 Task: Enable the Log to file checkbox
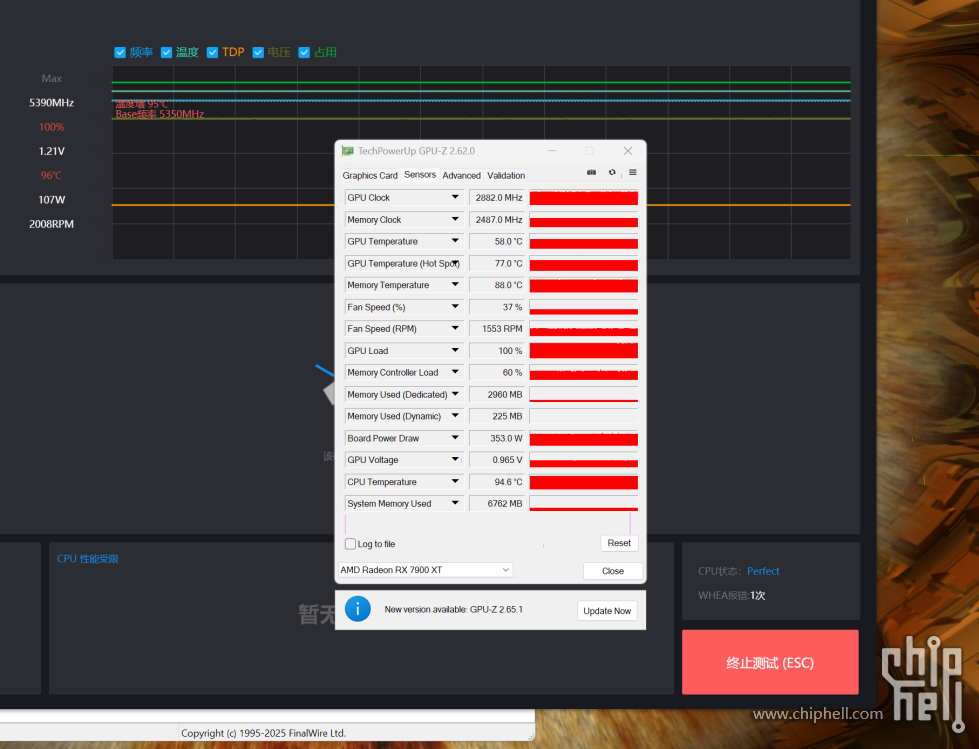tap(350, 544)
